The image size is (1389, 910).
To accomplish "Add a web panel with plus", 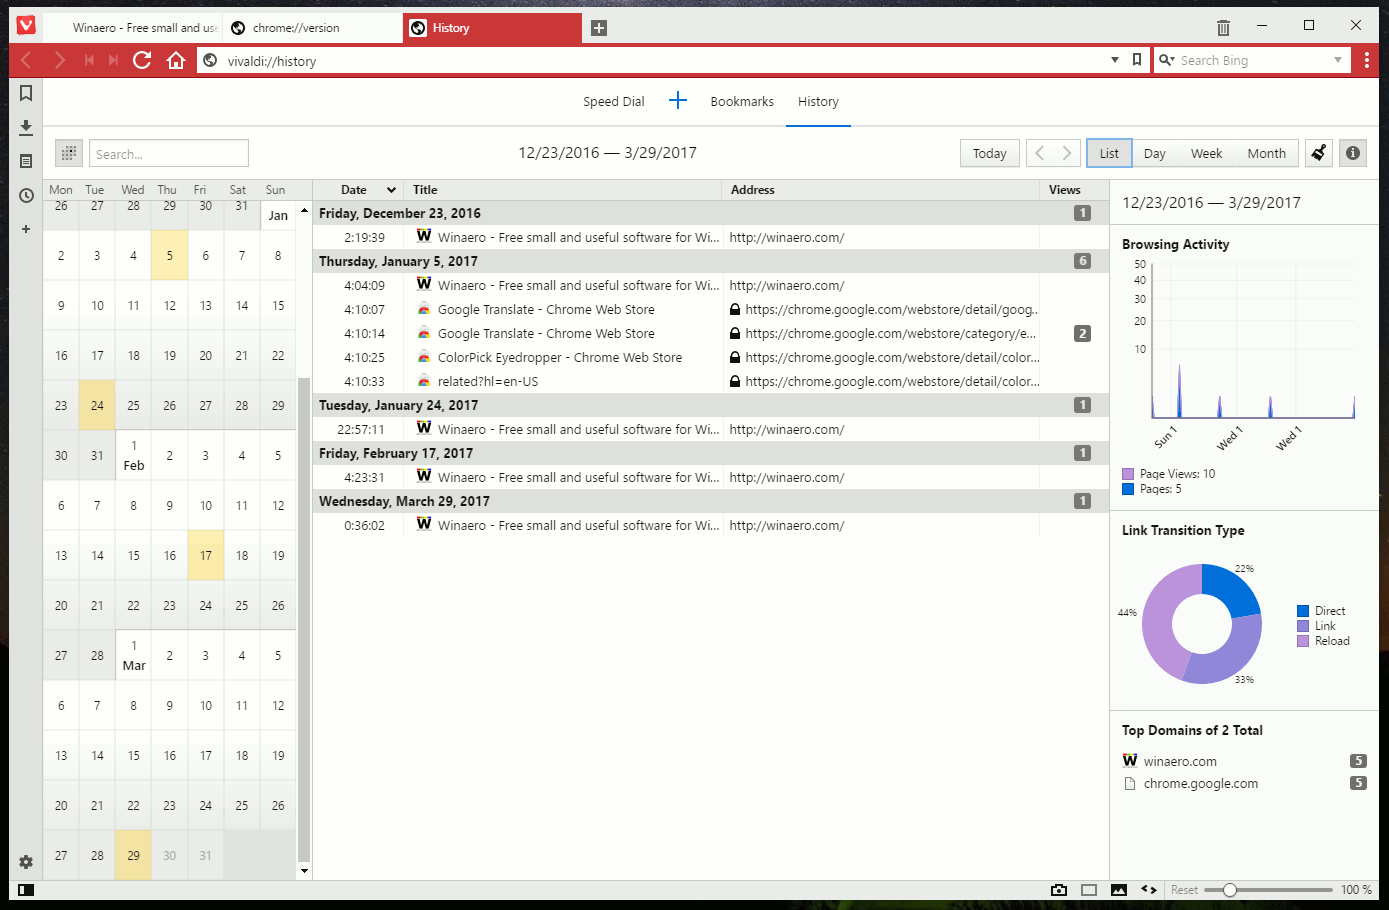I will click(x=26, y=229).
